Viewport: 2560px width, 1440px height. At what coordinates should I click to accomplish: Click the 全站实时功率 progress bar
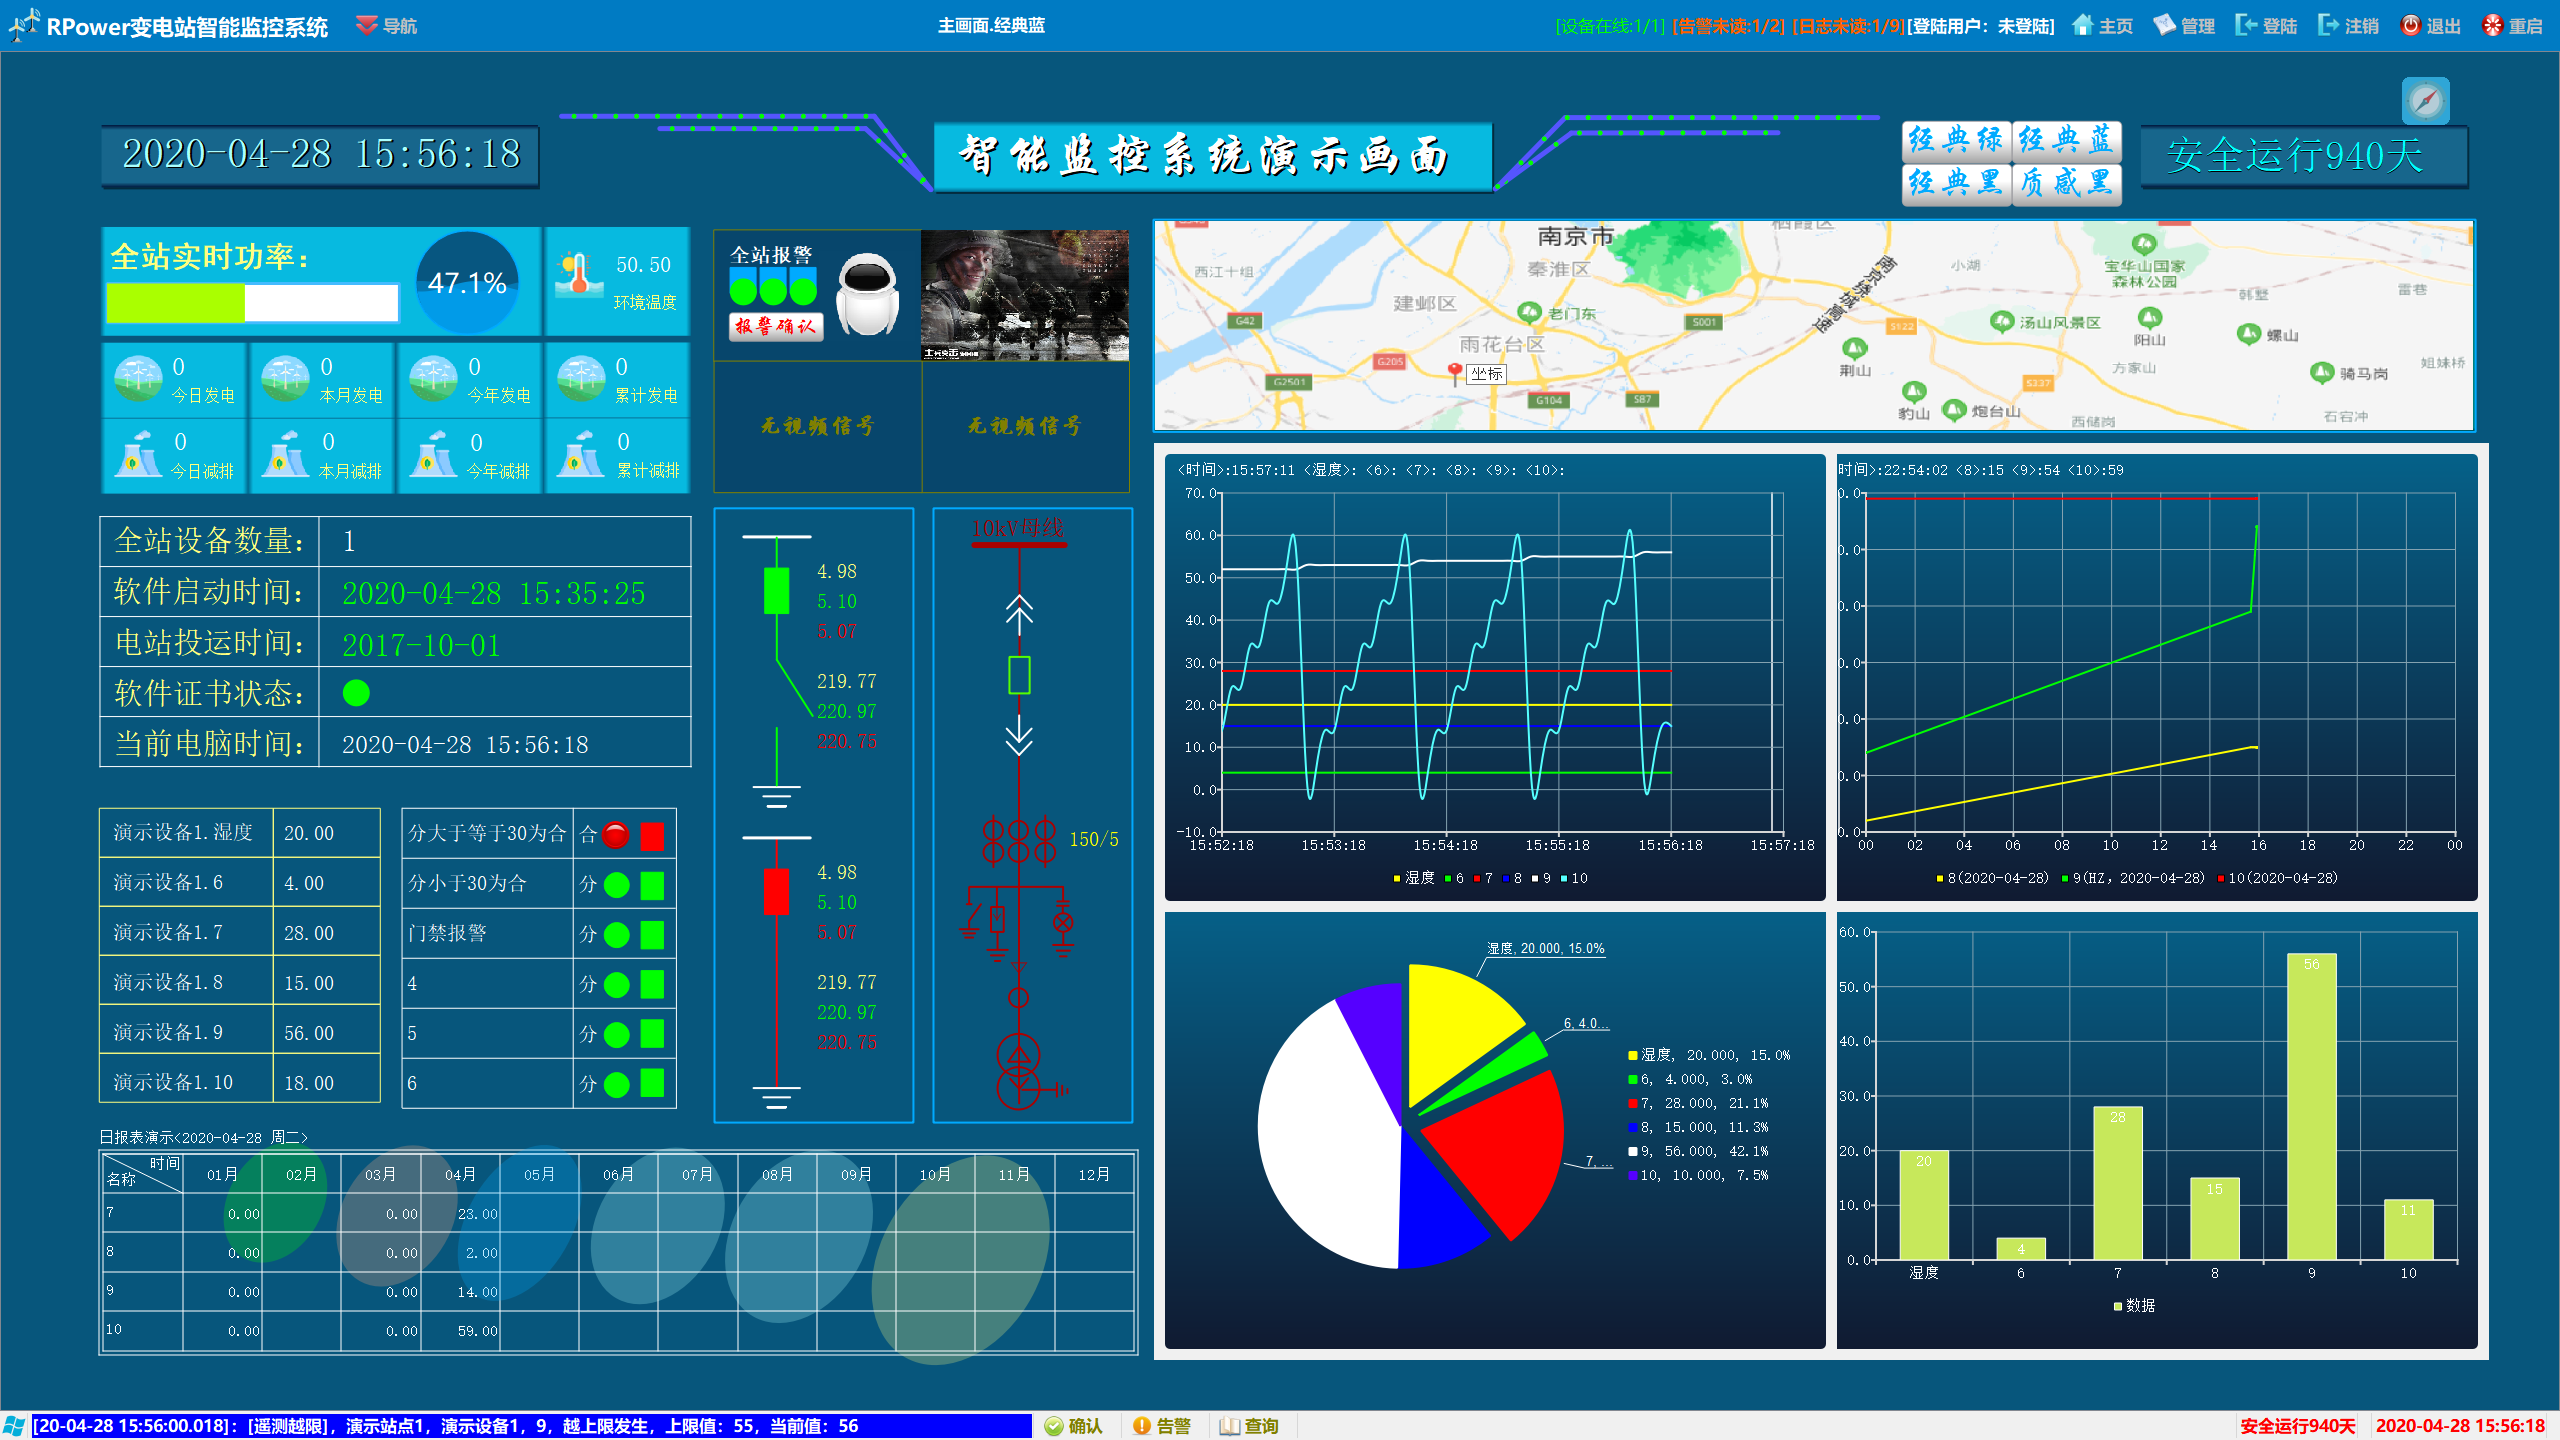click(252, 303)
